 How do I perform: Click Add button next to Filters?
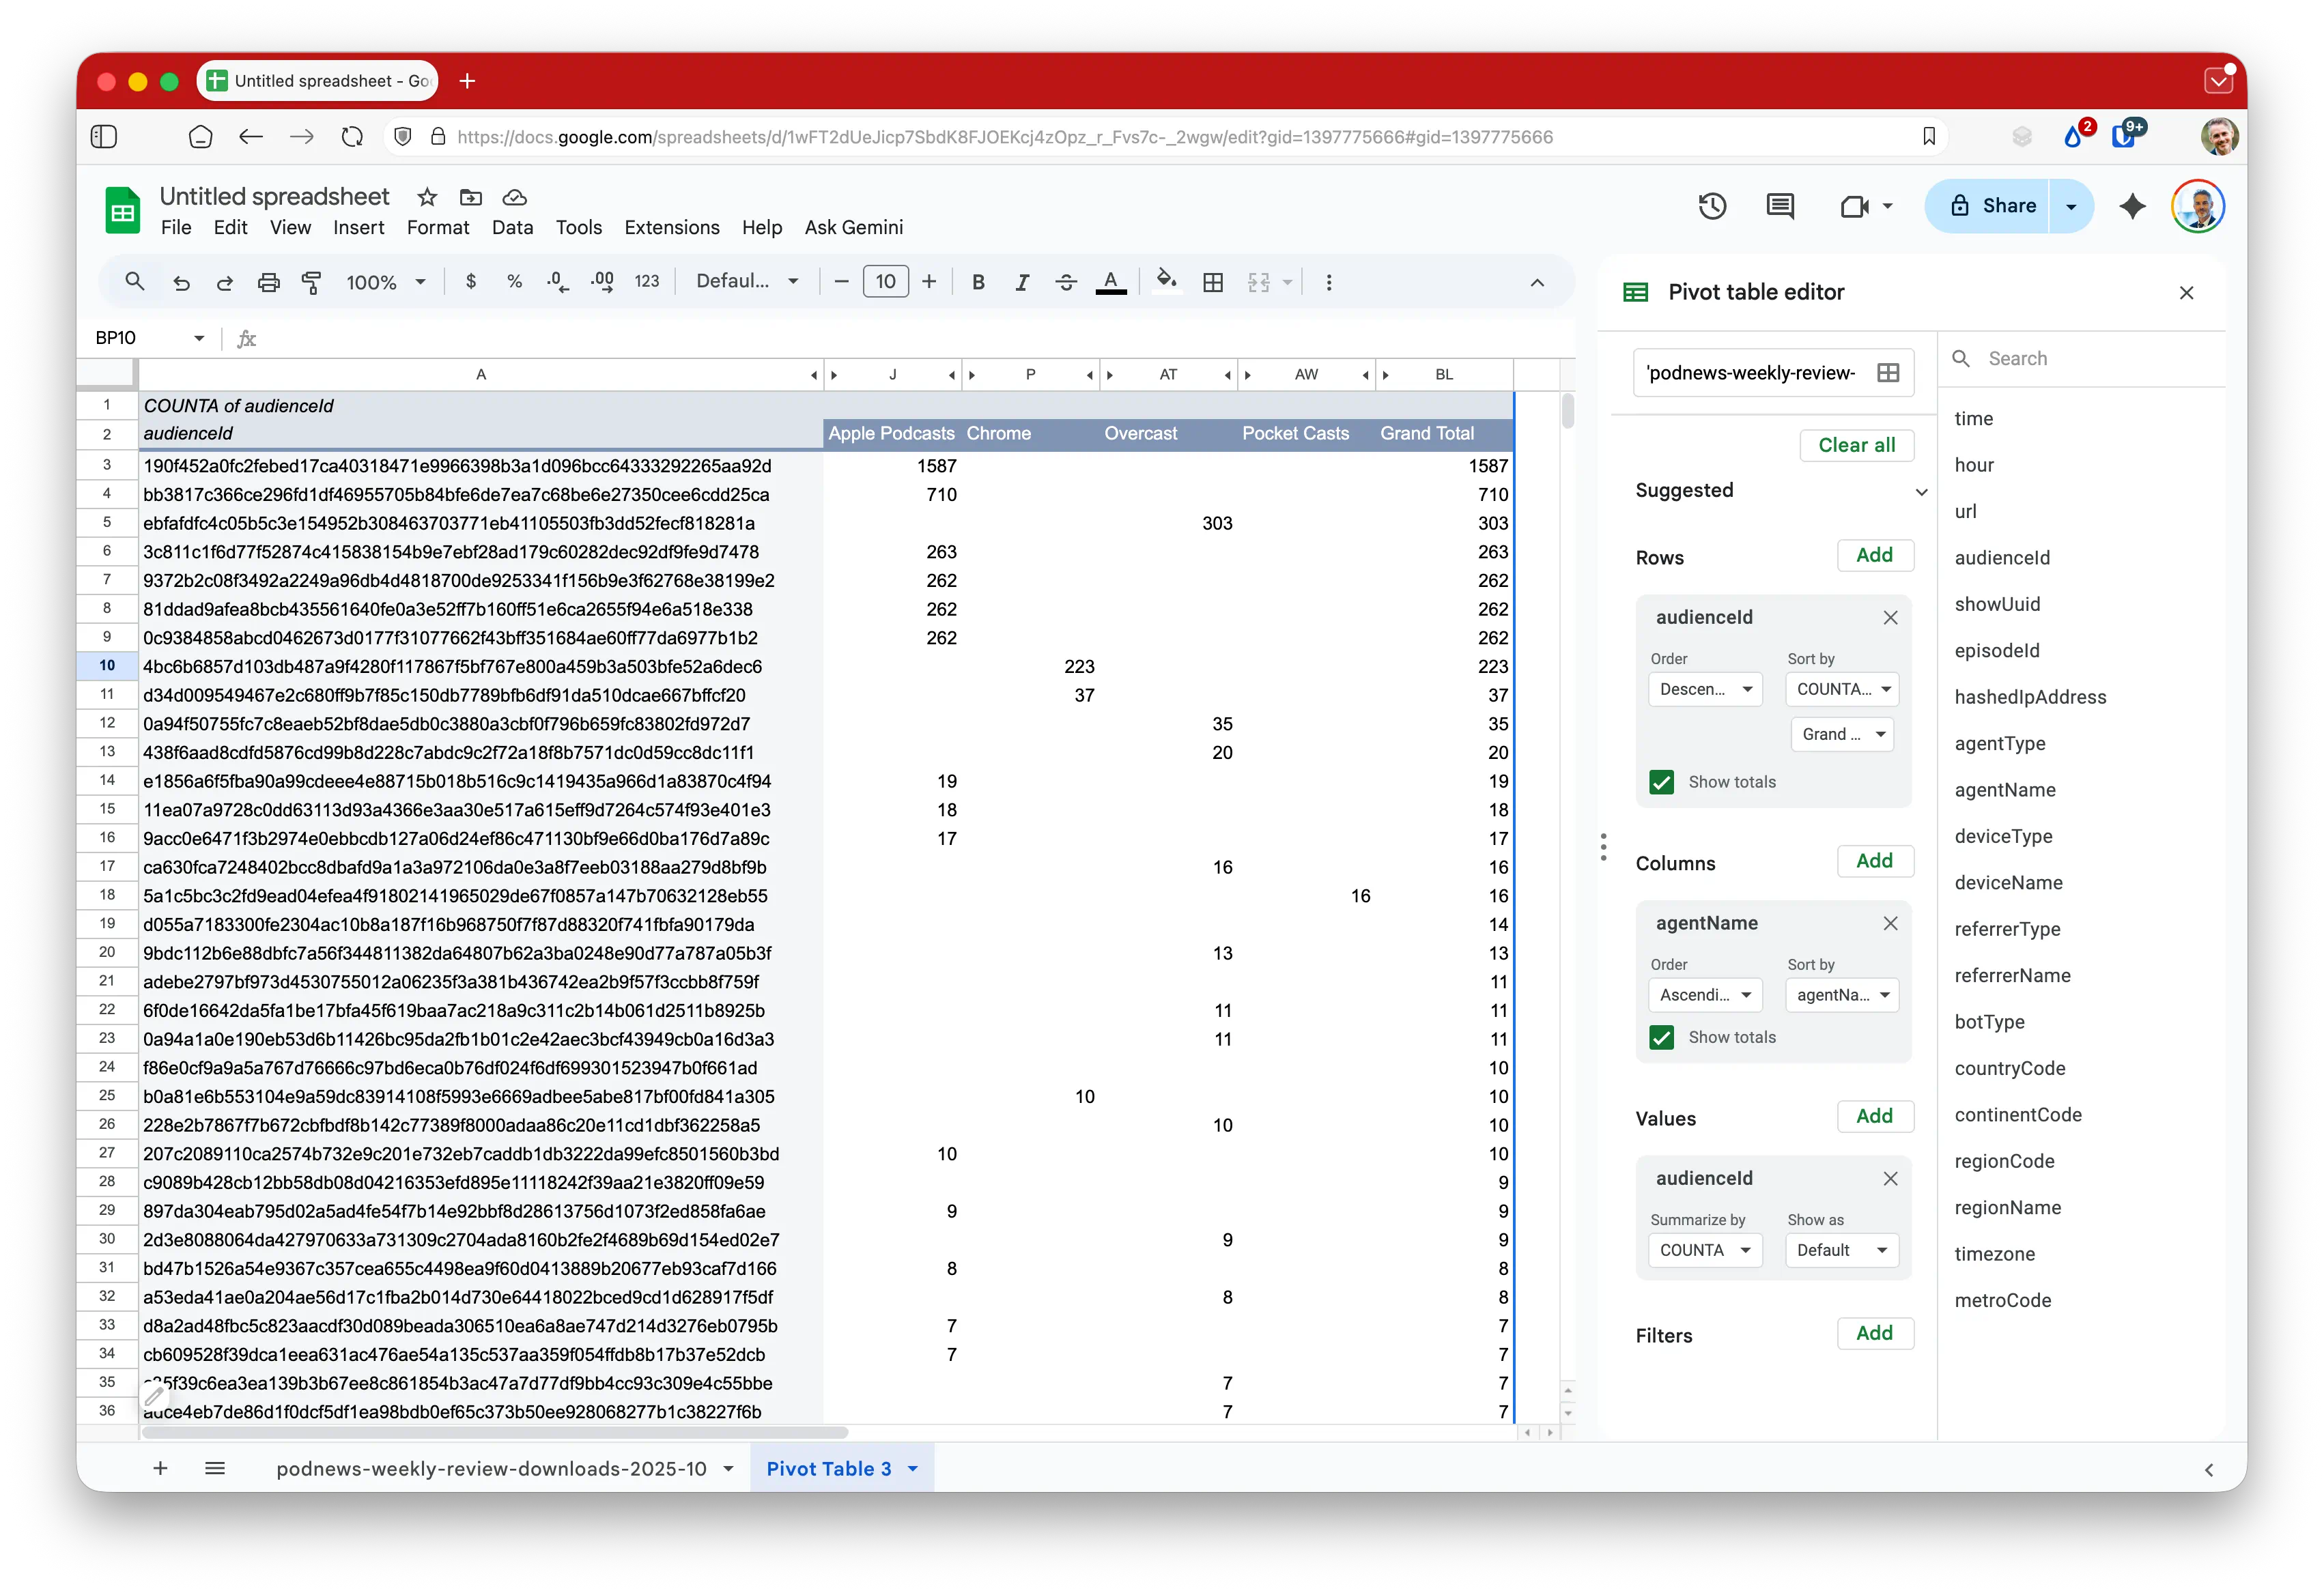tap(1874, 1333)
